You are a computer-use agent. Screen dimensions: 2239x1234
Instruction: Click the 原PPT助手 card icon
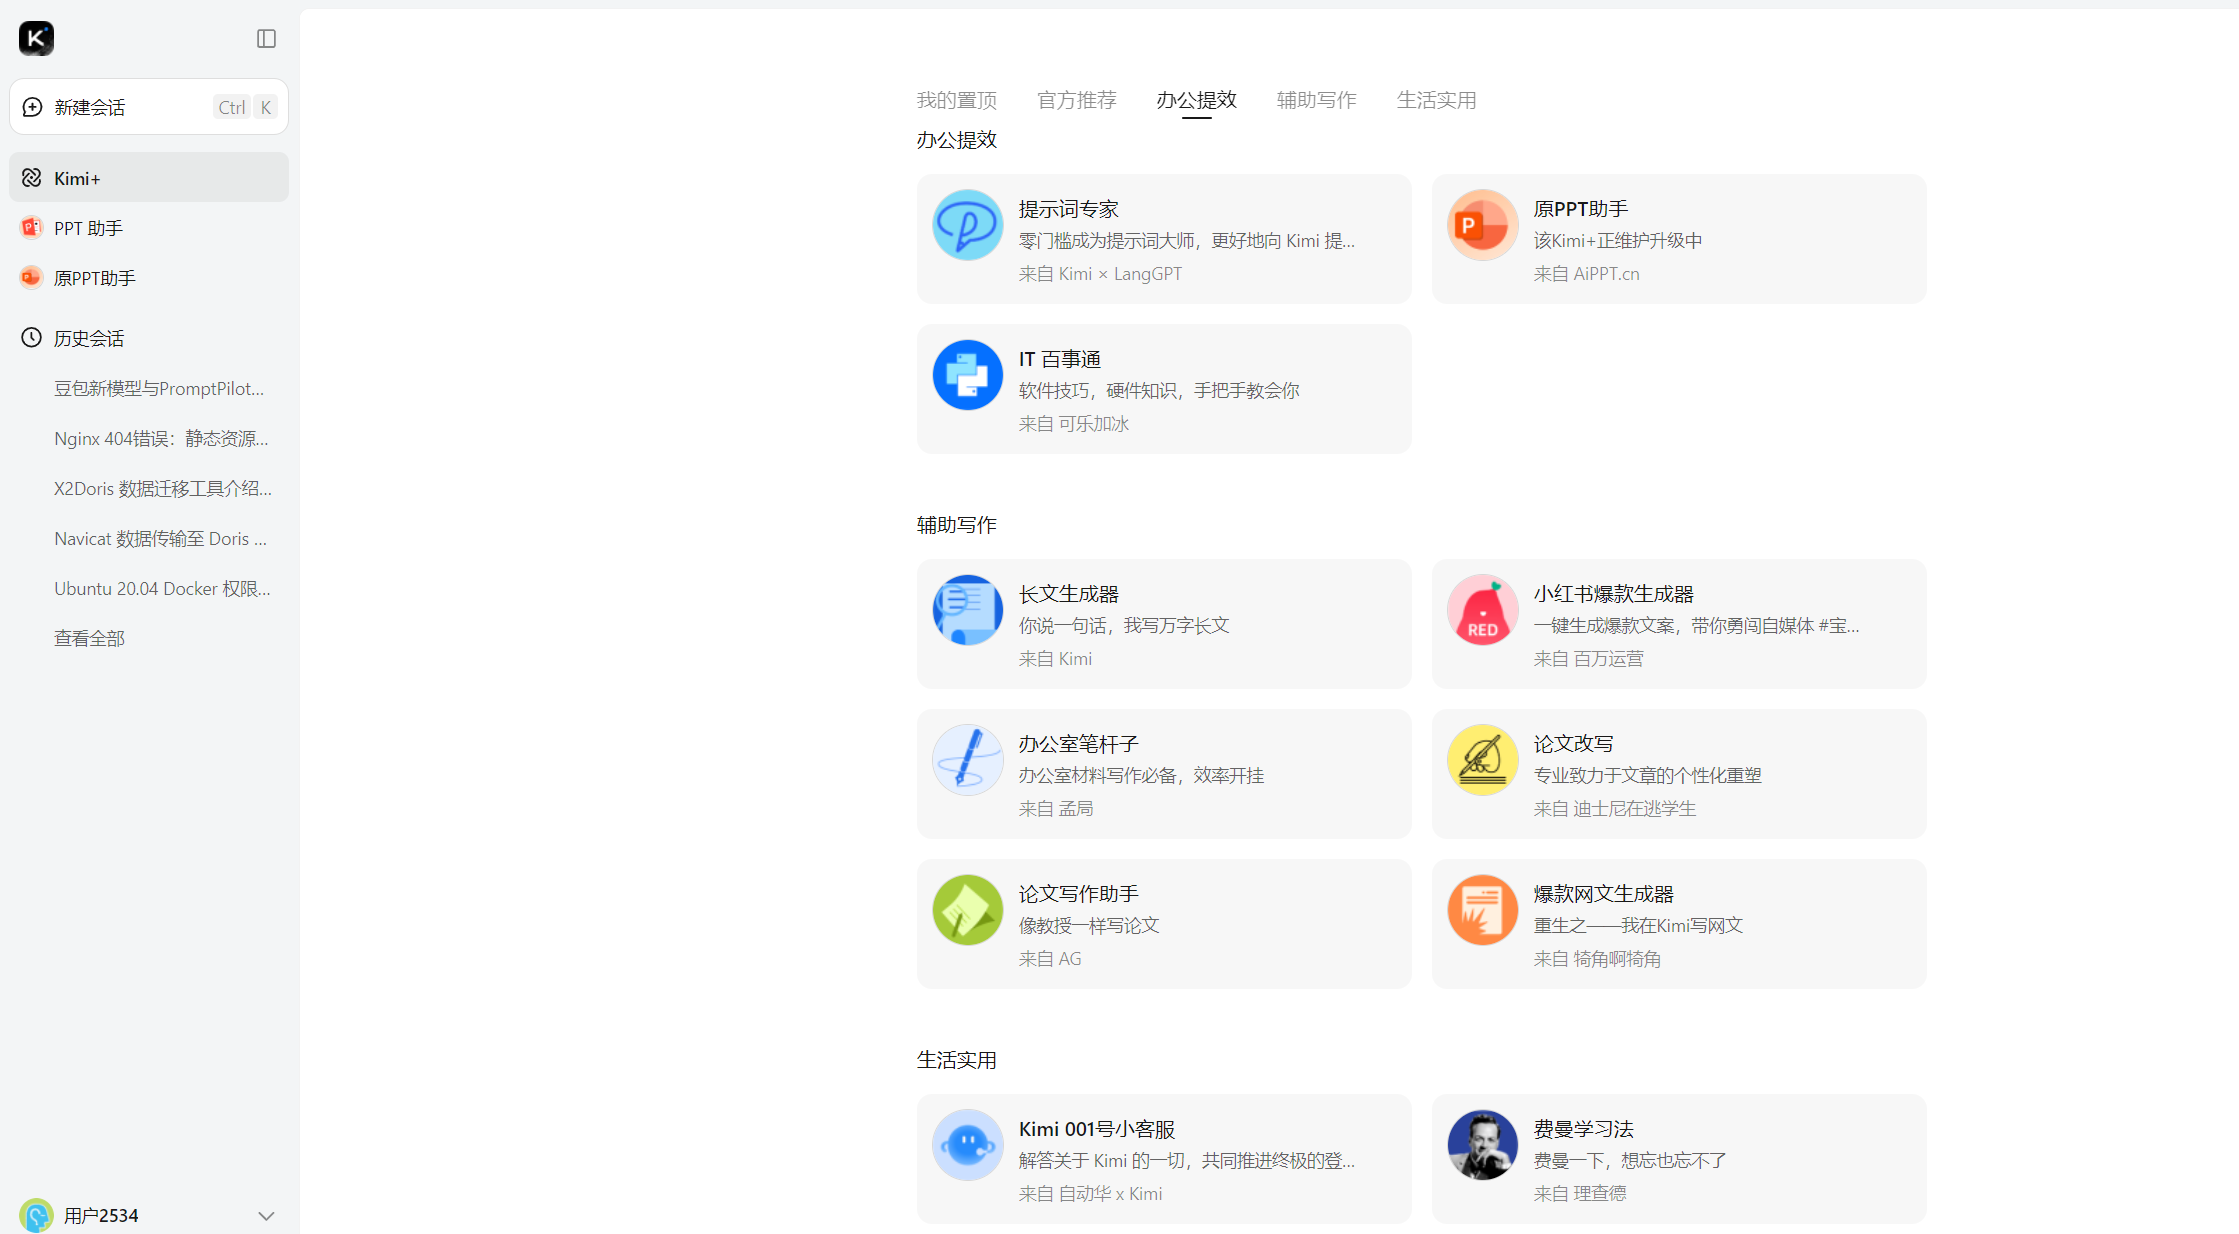click(1482, 225)
